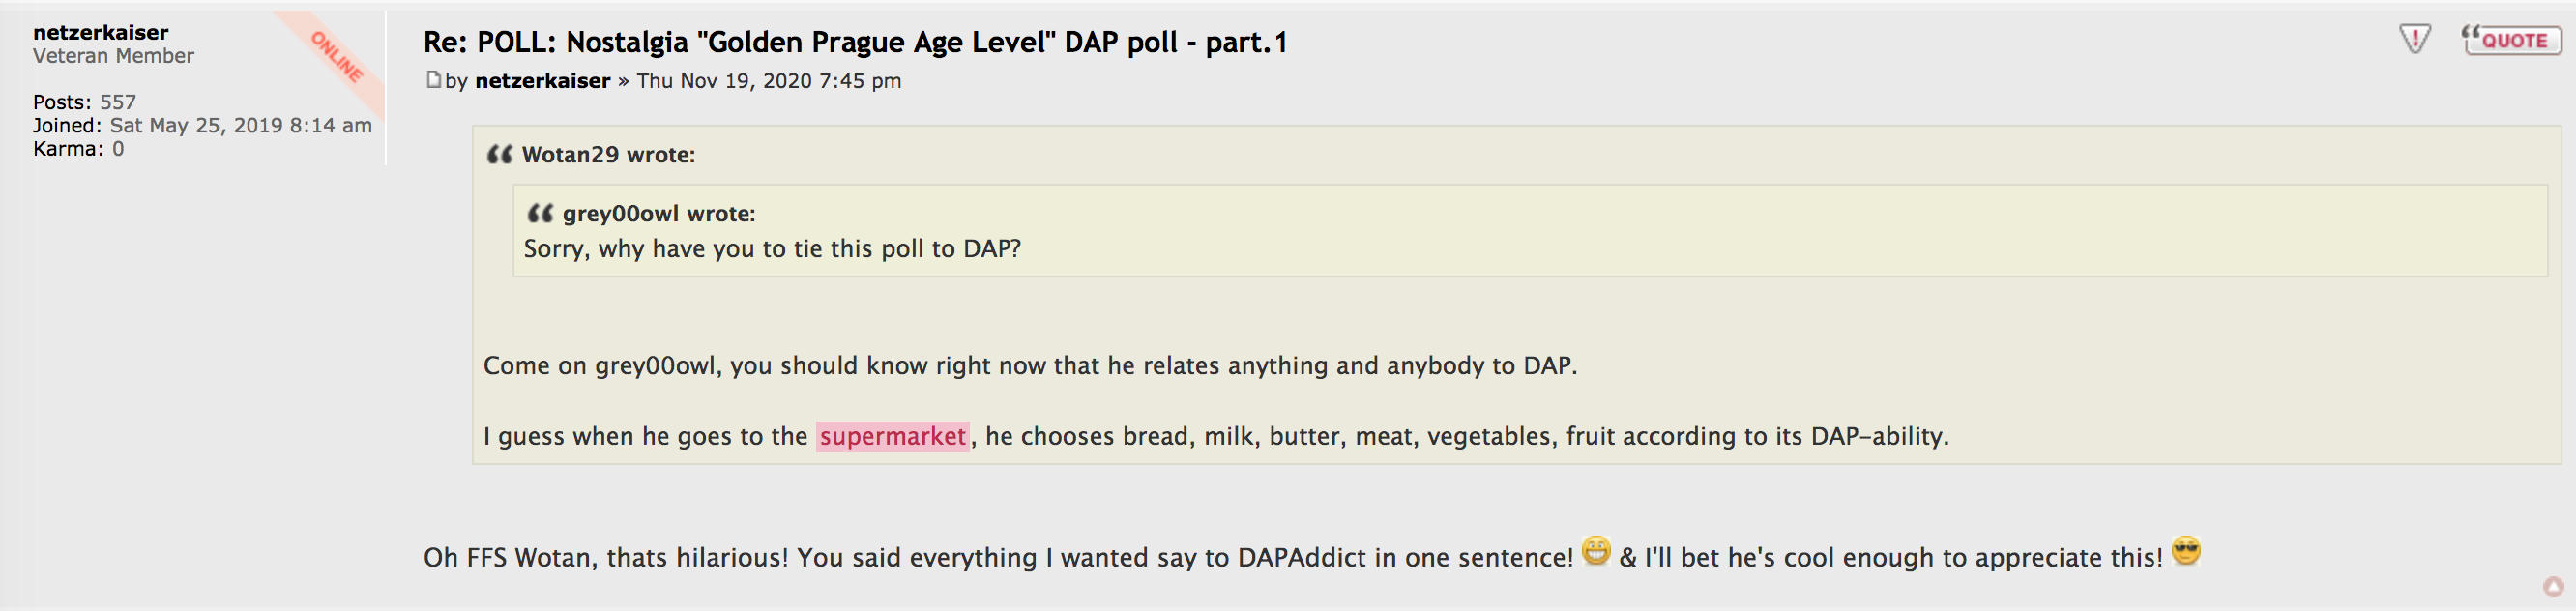Click the report post exclamation icon
The height and width of the screenshot is (611, 2576).
2414,40
